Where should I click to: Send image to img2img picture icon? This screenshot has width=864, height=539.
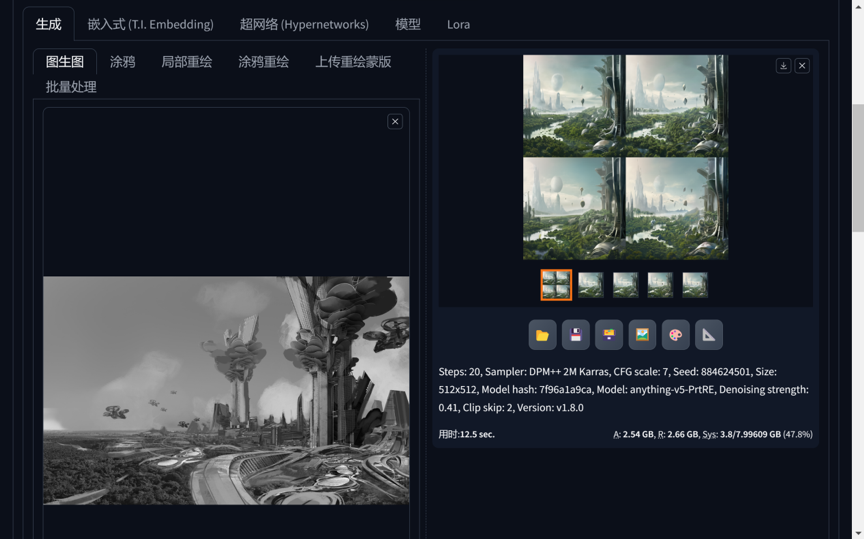642,335
